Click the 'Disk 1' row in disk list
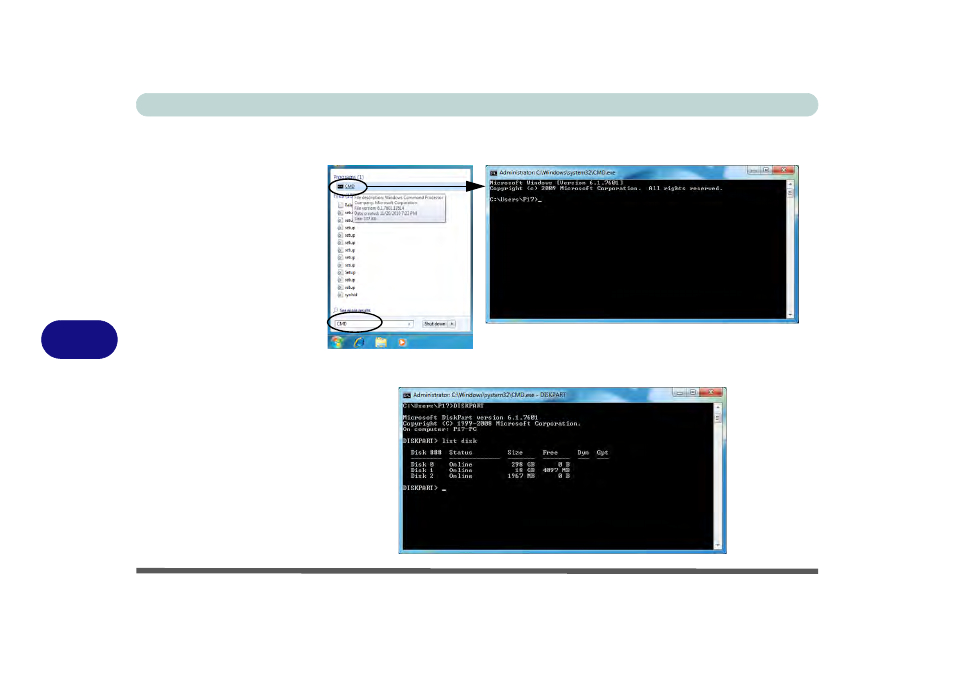Viewport: 954px width, 673px height. (x=490, y=470)
